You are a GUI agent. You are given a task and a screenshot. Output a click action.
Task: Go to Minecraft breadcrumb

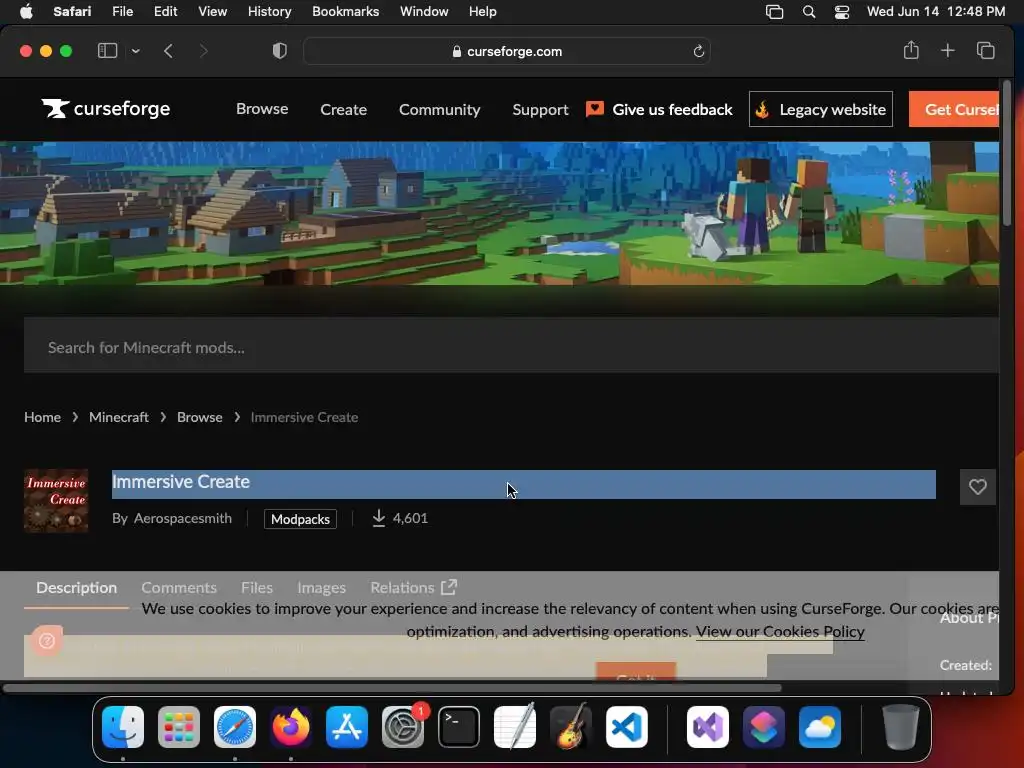(119, 417)
